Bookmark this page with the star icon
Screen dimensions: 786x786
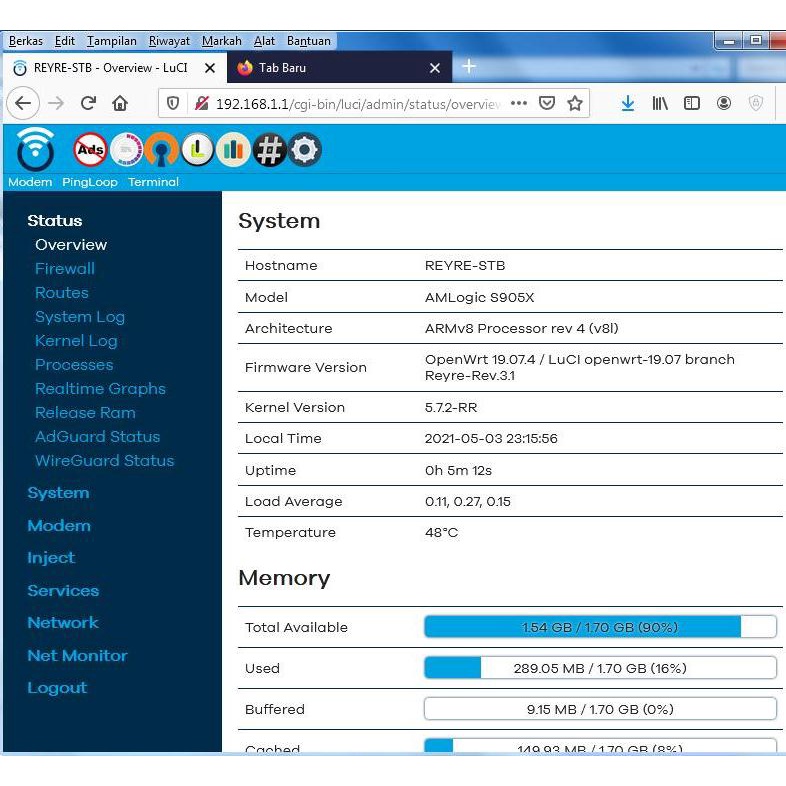(574, 103)
